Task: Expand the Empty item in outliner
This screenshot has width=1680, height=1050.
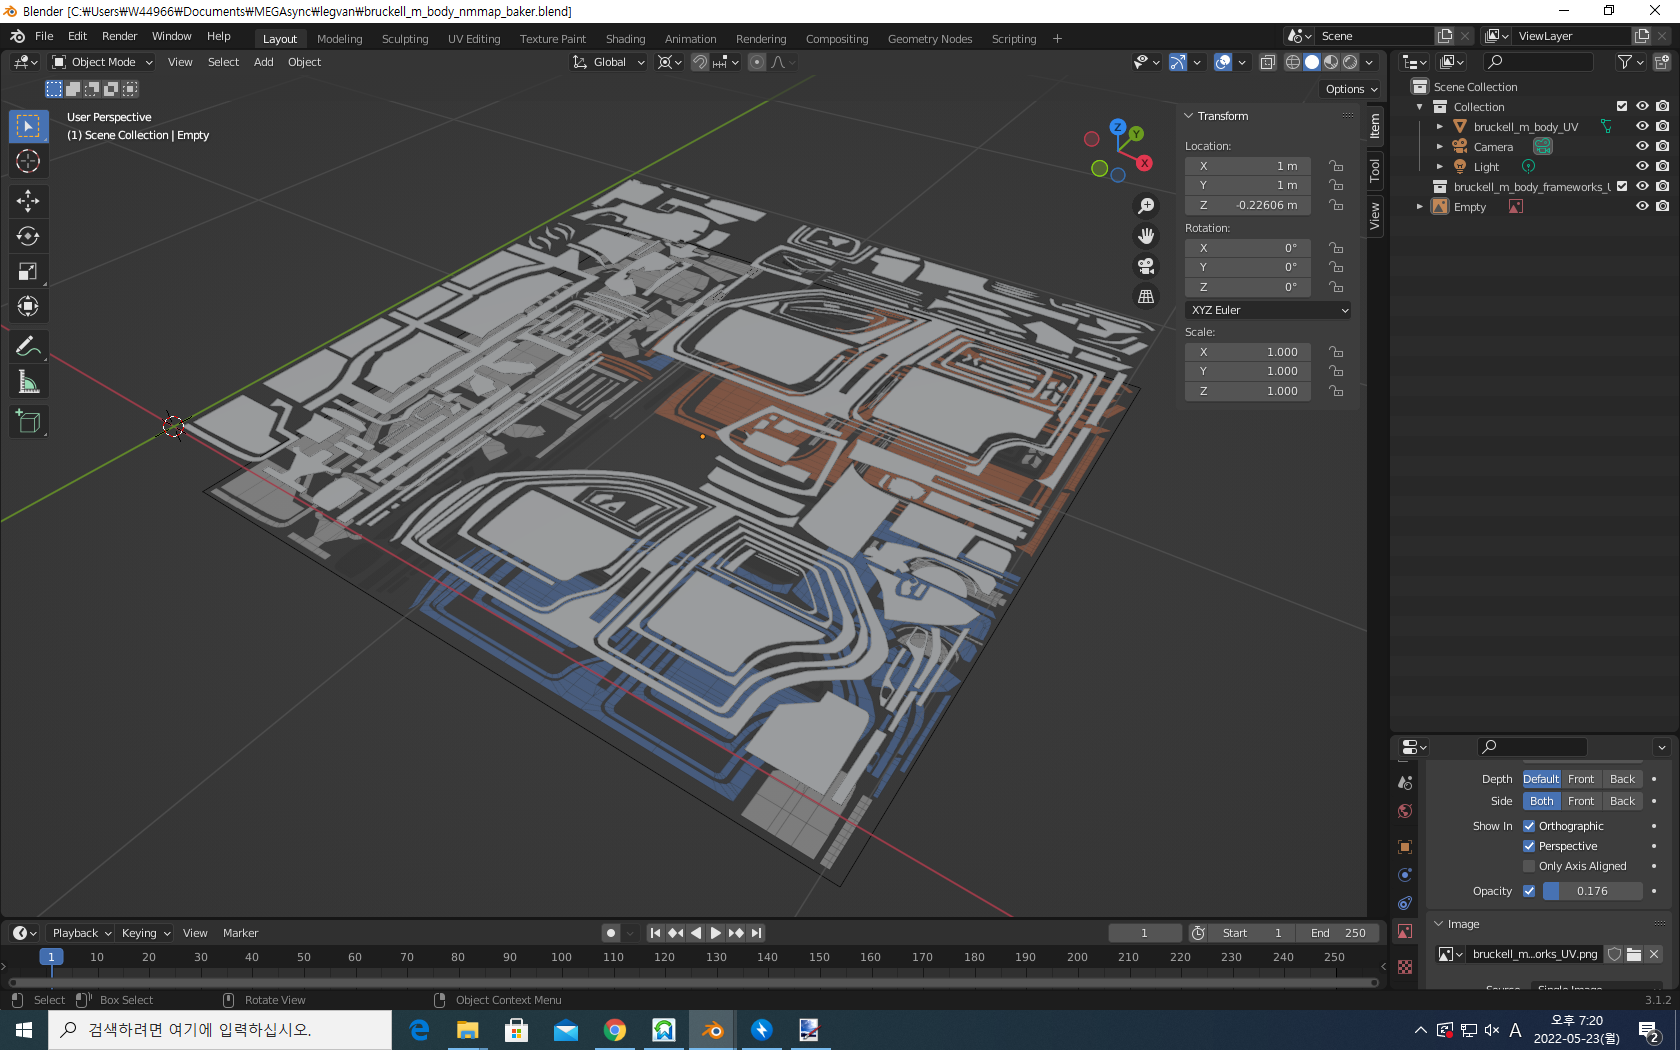Action: click(1420, 207)
